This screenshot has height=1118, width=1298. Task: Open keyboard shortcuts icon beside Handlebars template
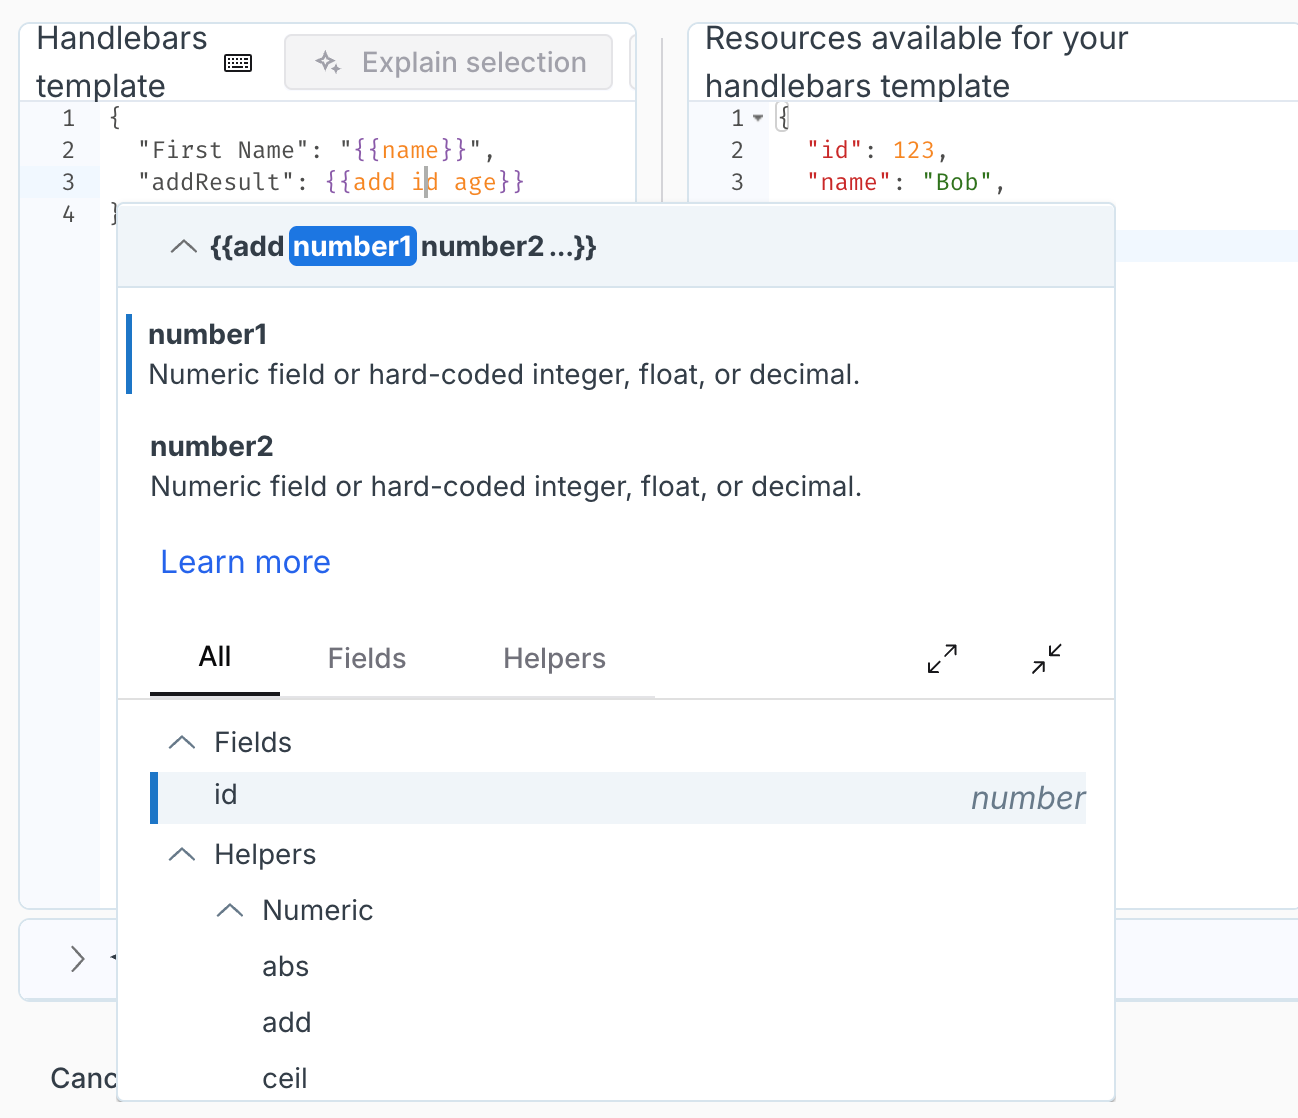tap(238, 63)
